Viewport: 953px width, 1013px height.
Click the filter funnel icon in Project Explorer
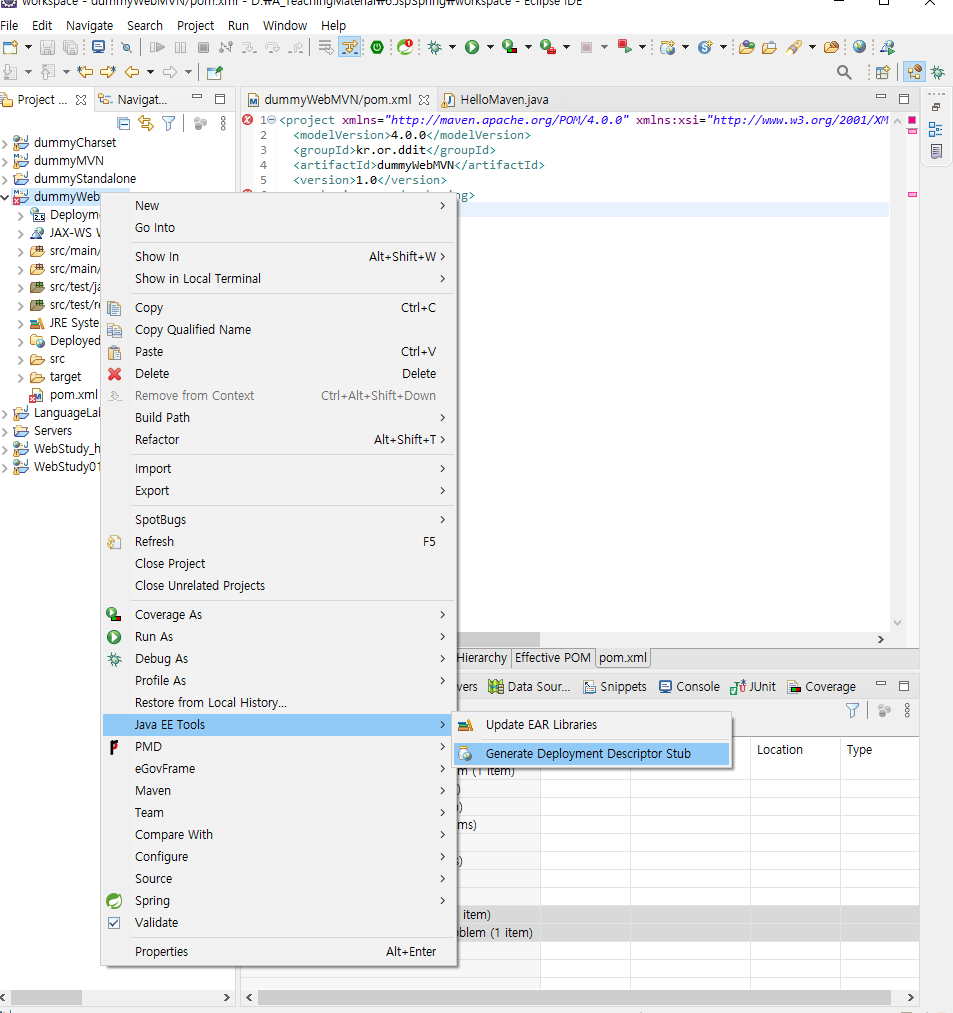click(x=169, y=123)
